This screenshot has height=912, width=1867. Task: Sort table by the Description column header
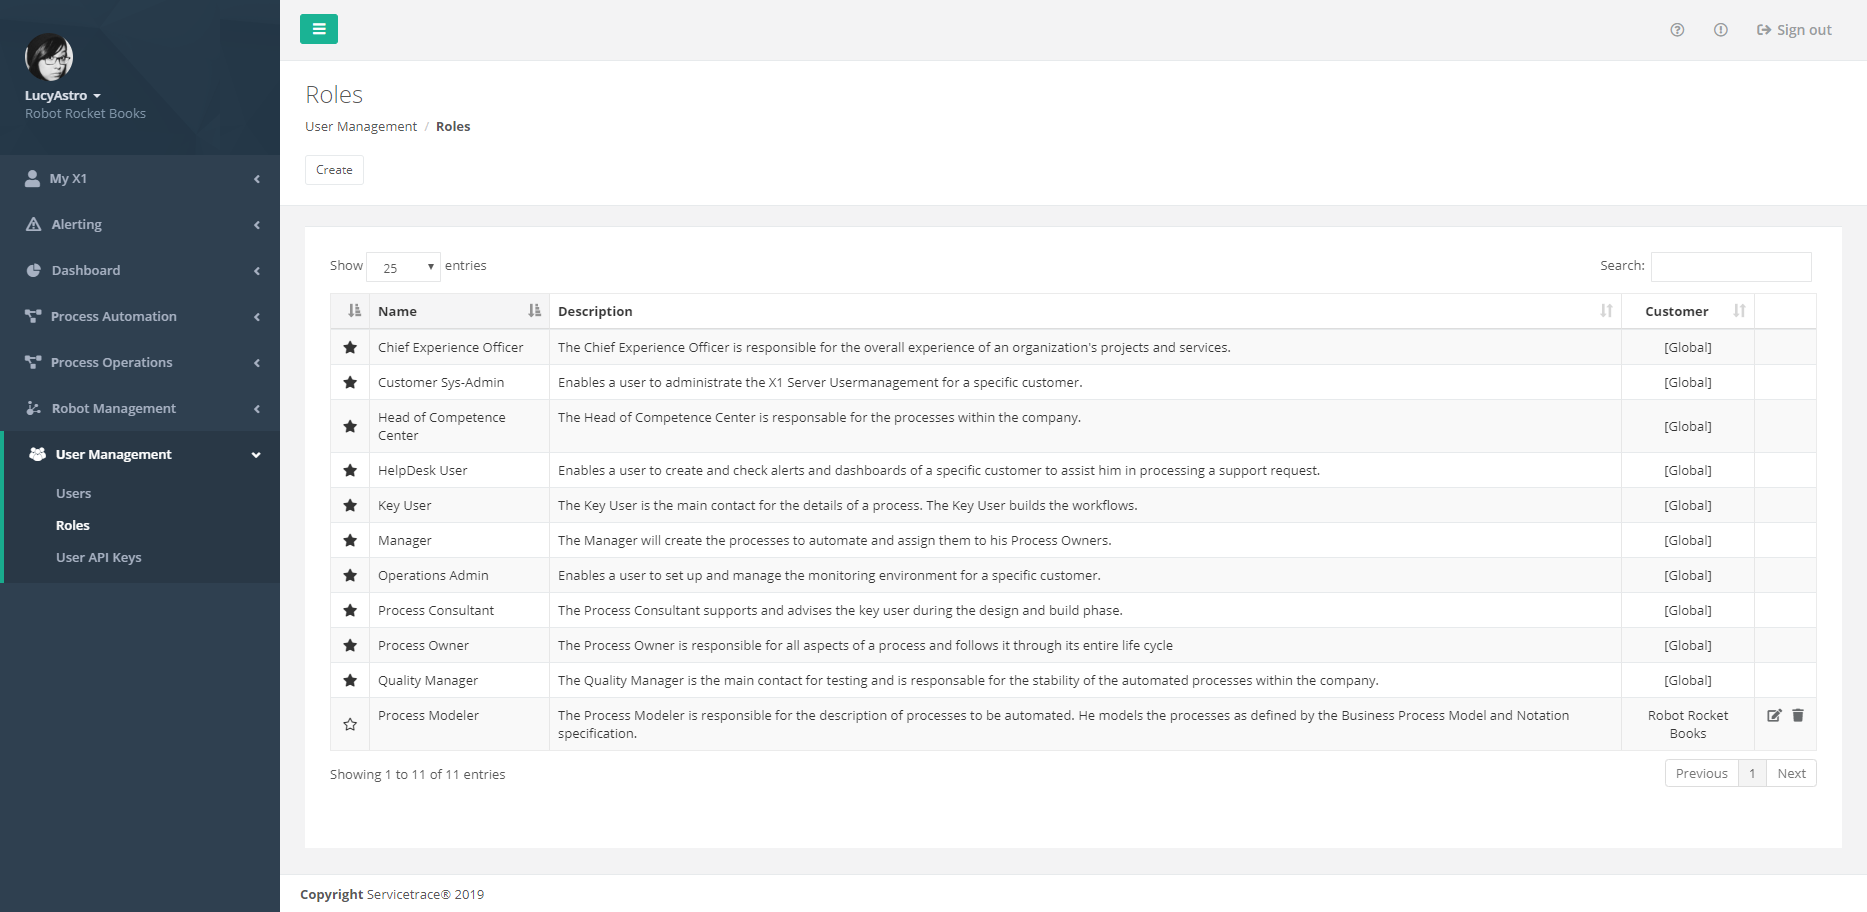click(1085, 311)
